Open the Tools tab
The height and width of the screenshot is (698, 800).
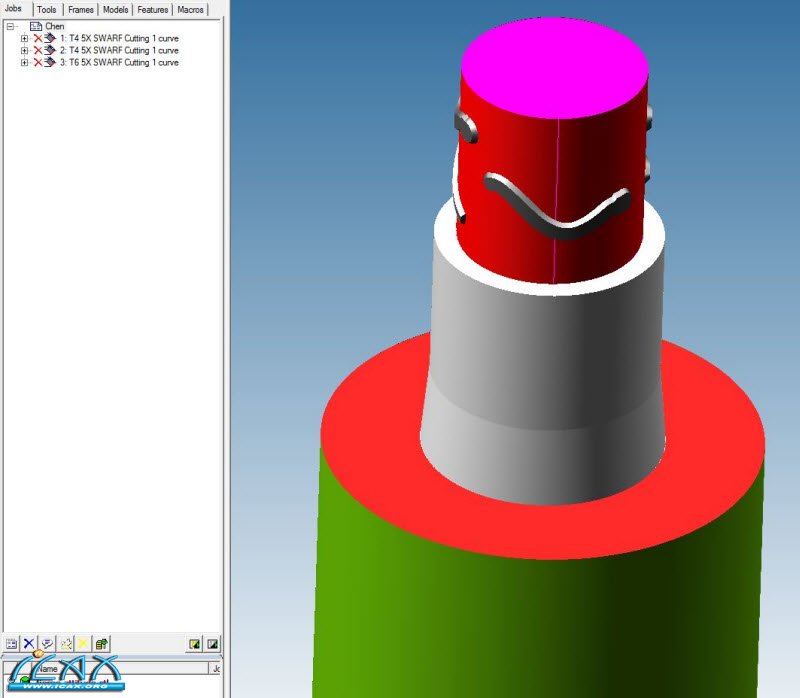(46, 10)
